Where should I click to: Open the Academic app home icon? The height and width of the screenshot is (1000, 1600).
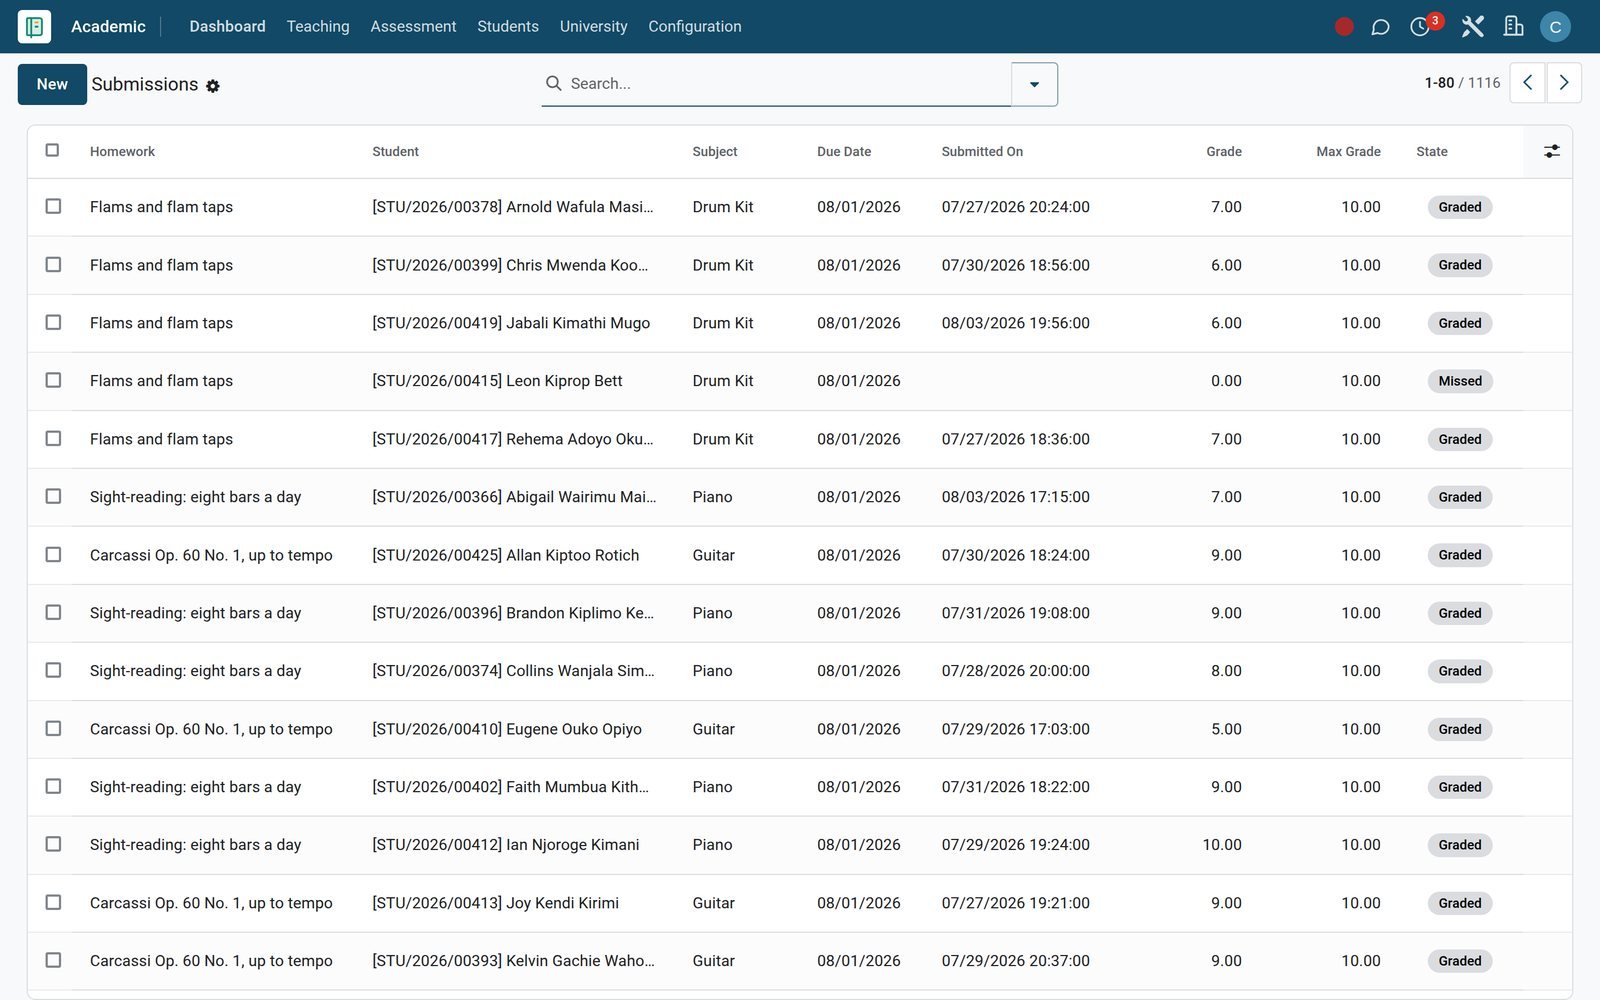coord(34,27)
